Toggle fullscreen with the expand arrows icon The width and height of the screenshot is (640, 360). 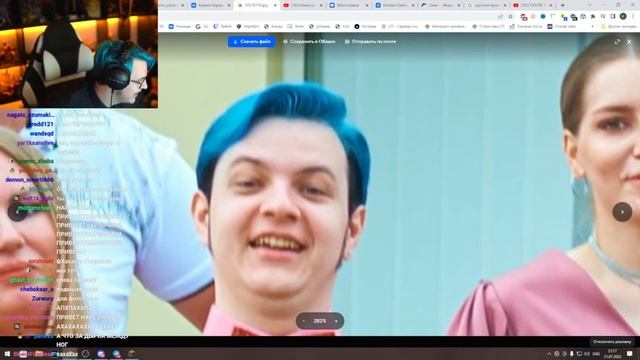point(617,42)
